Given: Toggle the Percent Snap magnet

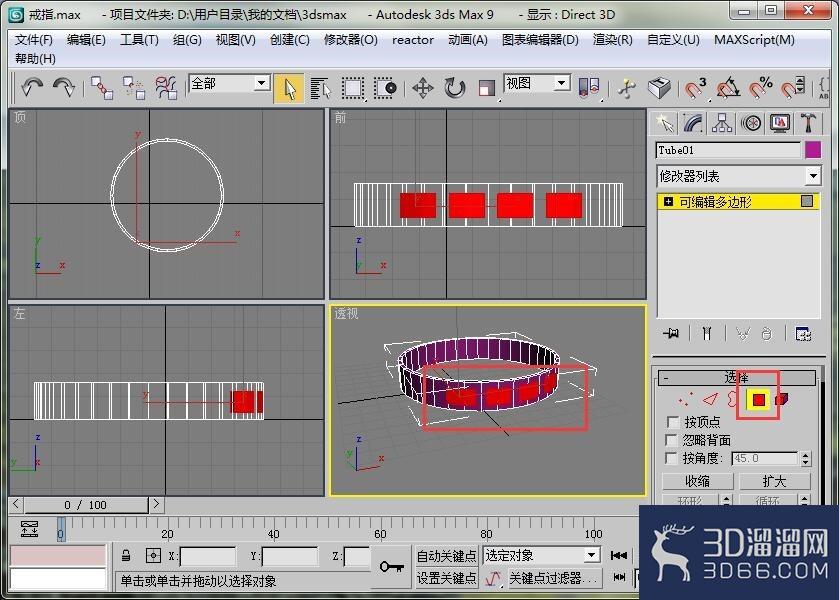Looking at the screenshot, I should click(x=760, y=88).
